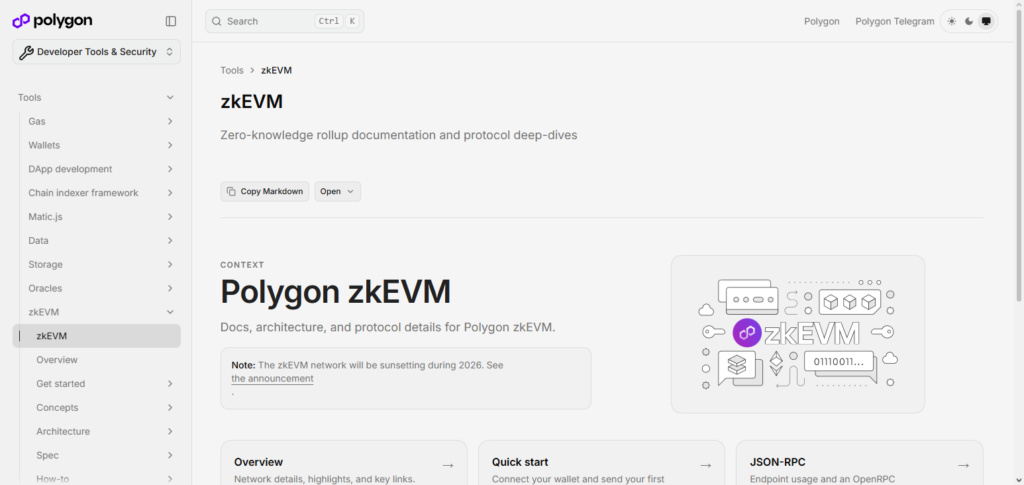The width and height of the screenshot is (1024, 485).
Task: Click the search magnifier icon
Action: (x=217, y=21)
